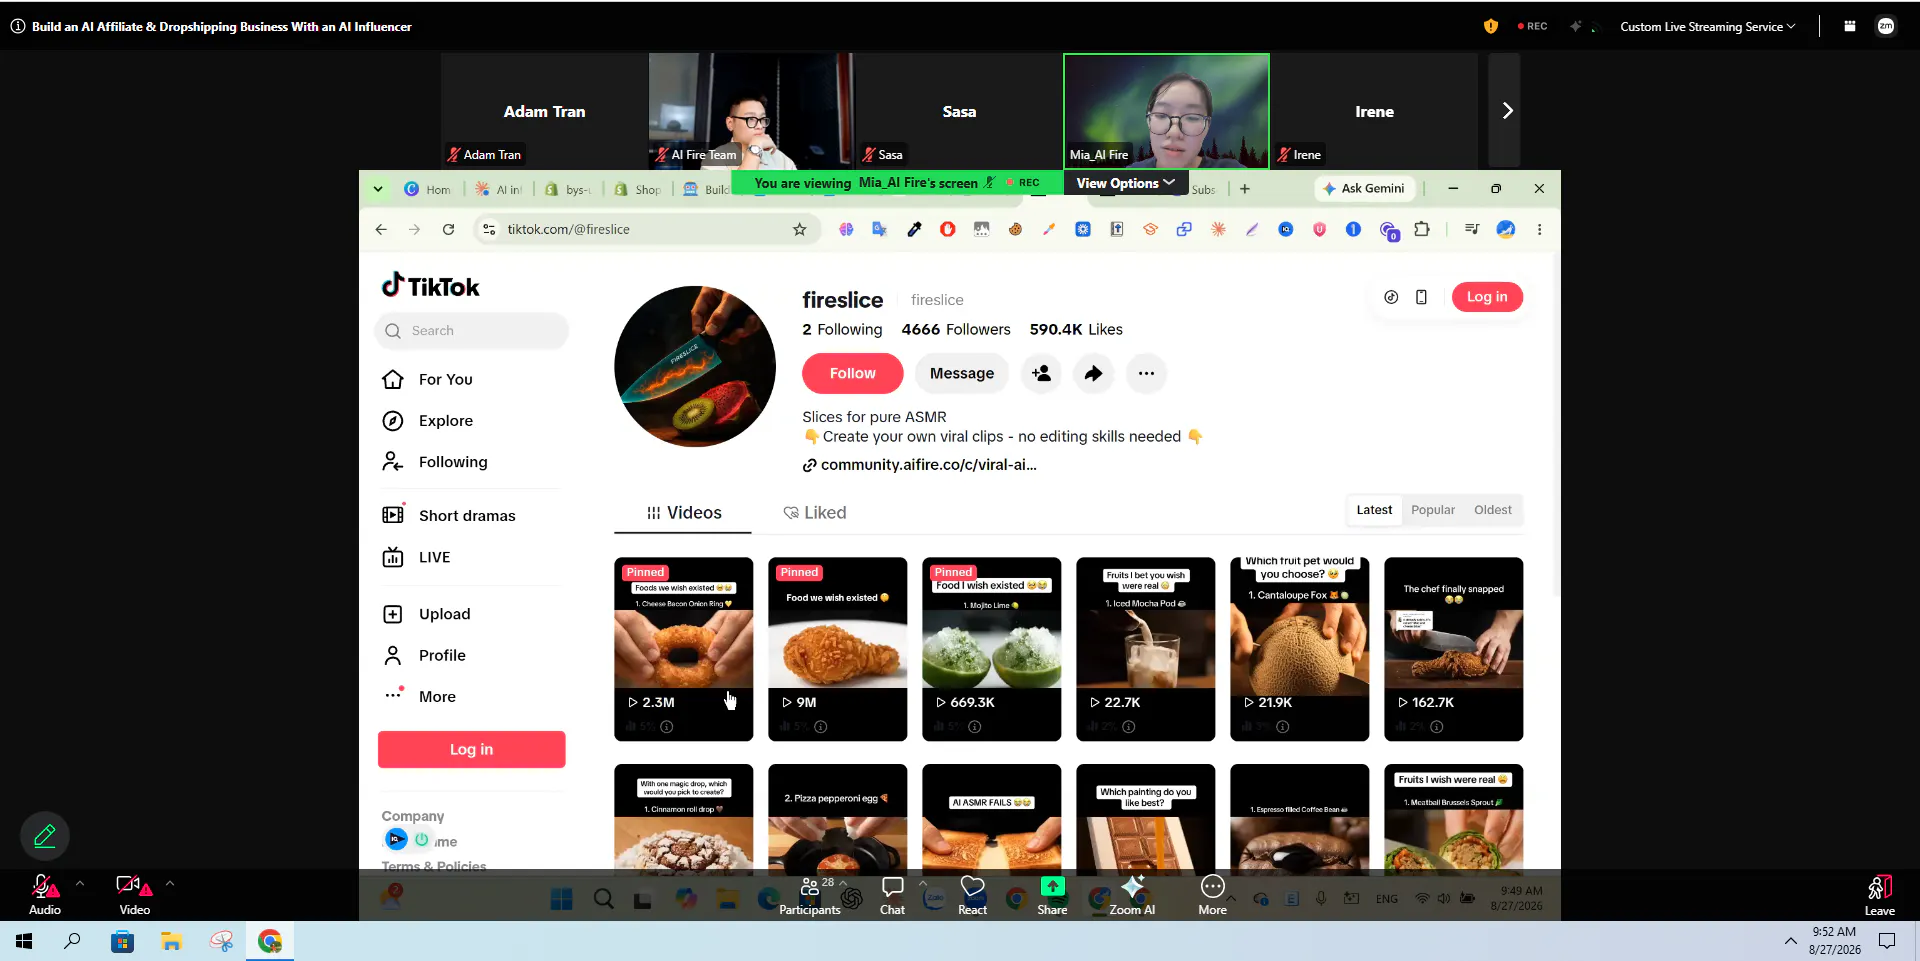Open Zoom annotation pencil tool

45,836
